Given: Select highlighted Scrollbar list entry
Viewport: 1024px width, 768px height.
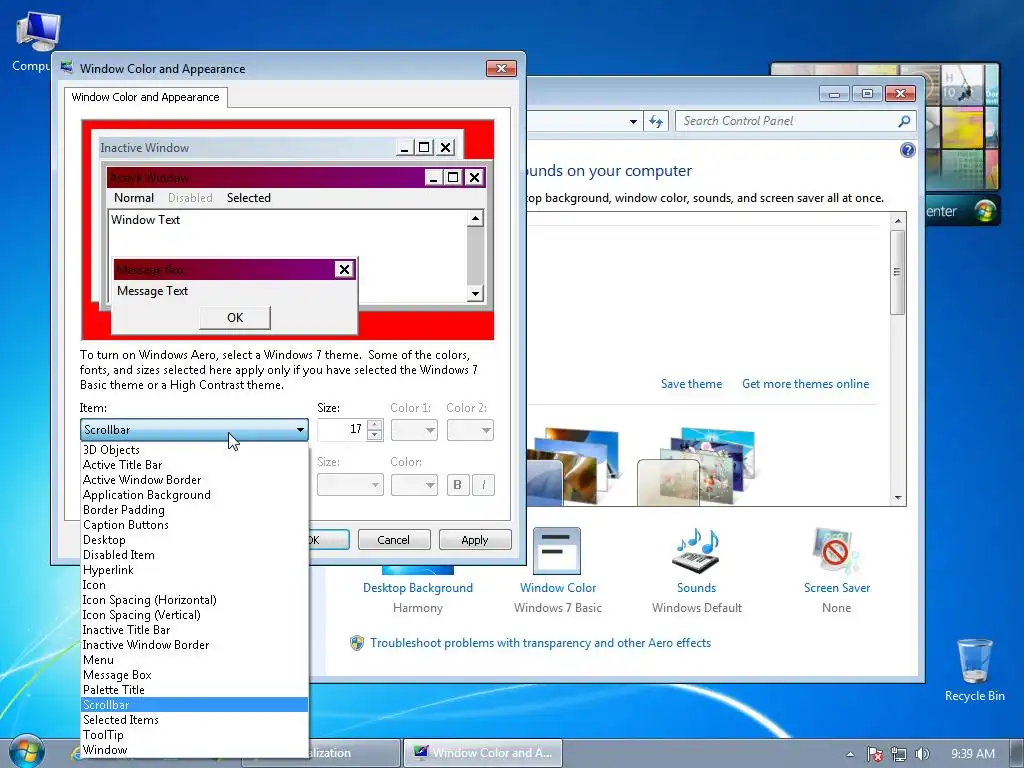Looking at the screenshot, I should (x=194, y=705).
